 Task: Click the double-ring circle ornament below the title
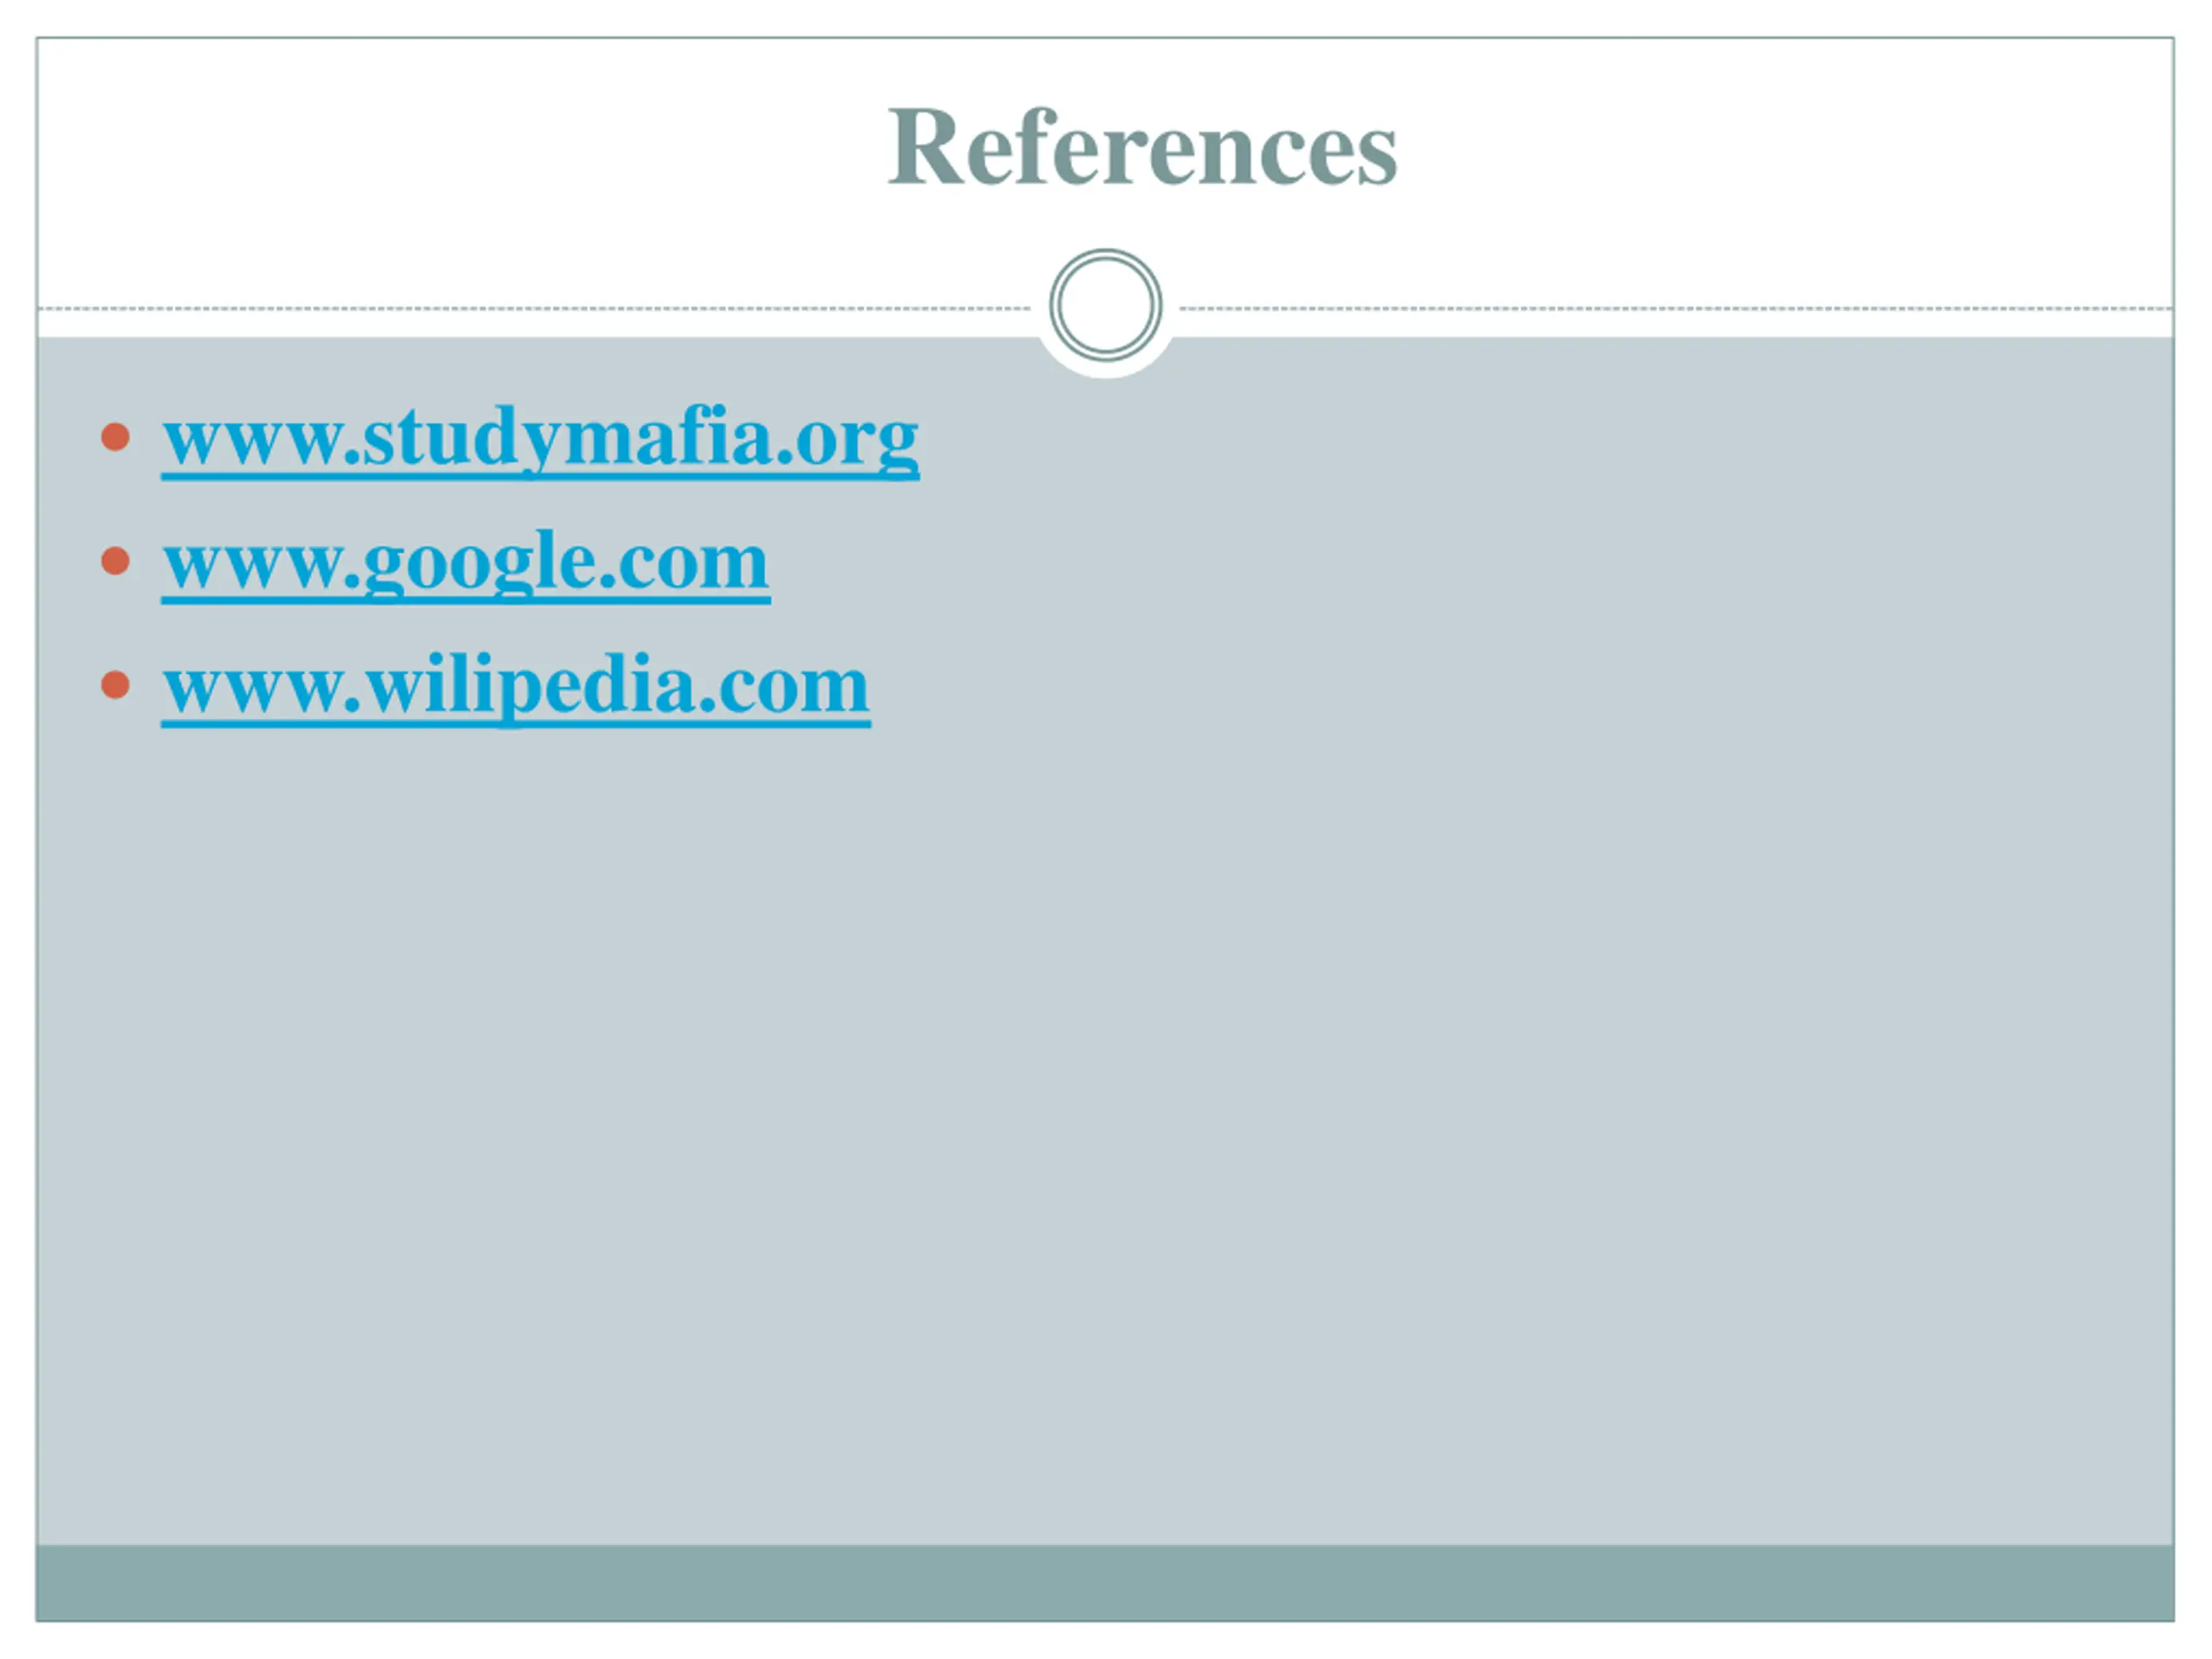pyautogui.click(x=1105, y=305)
